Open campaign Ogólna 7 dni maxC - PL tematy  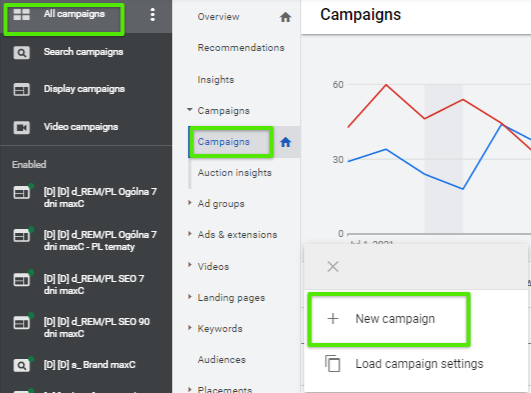(x=100, y=241)
